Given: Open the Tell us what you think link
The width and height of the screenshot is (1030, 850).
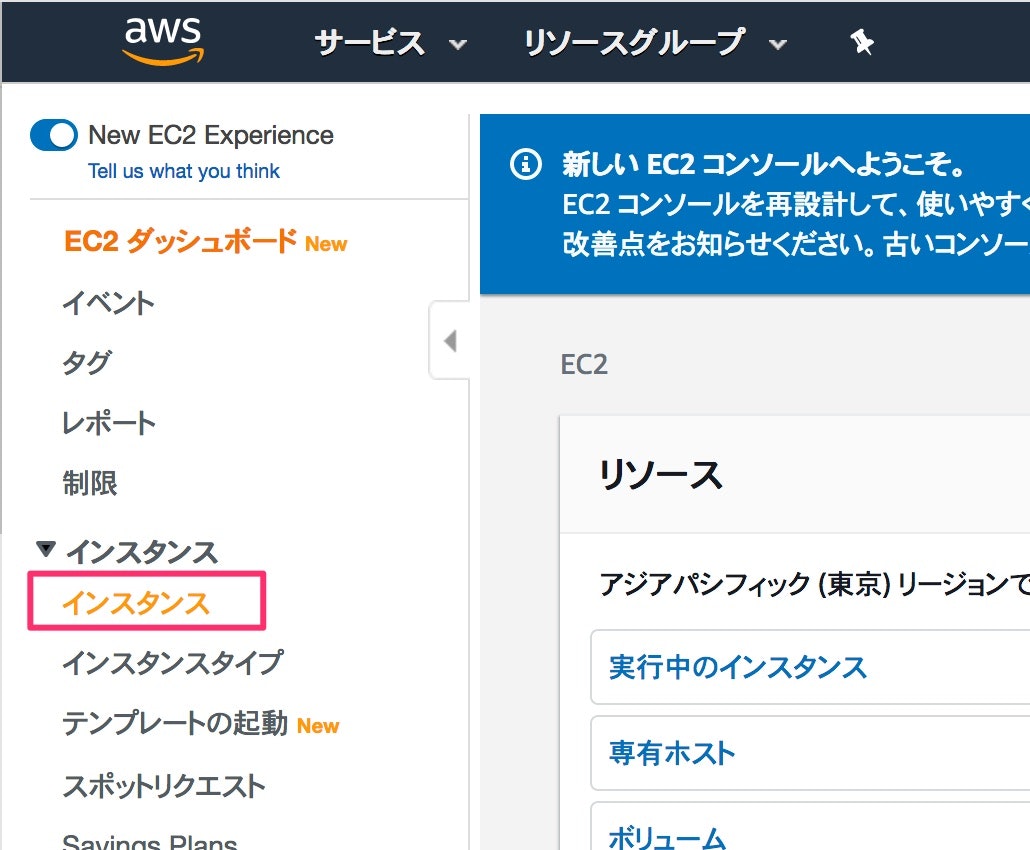Looking at the screenshot, I should point(184,171).
